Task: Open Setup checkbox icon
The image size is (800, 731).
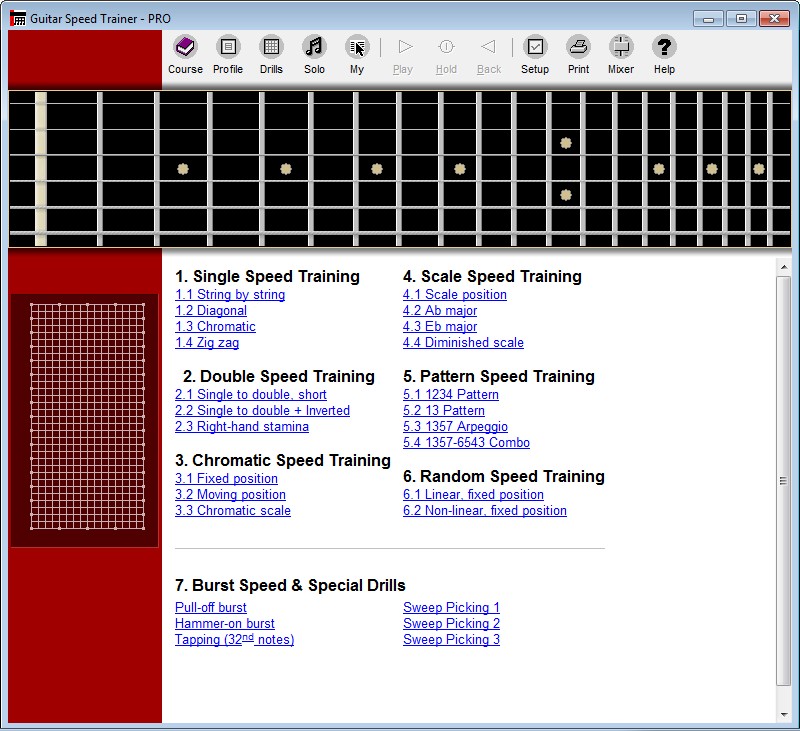Action: [535, 47]
